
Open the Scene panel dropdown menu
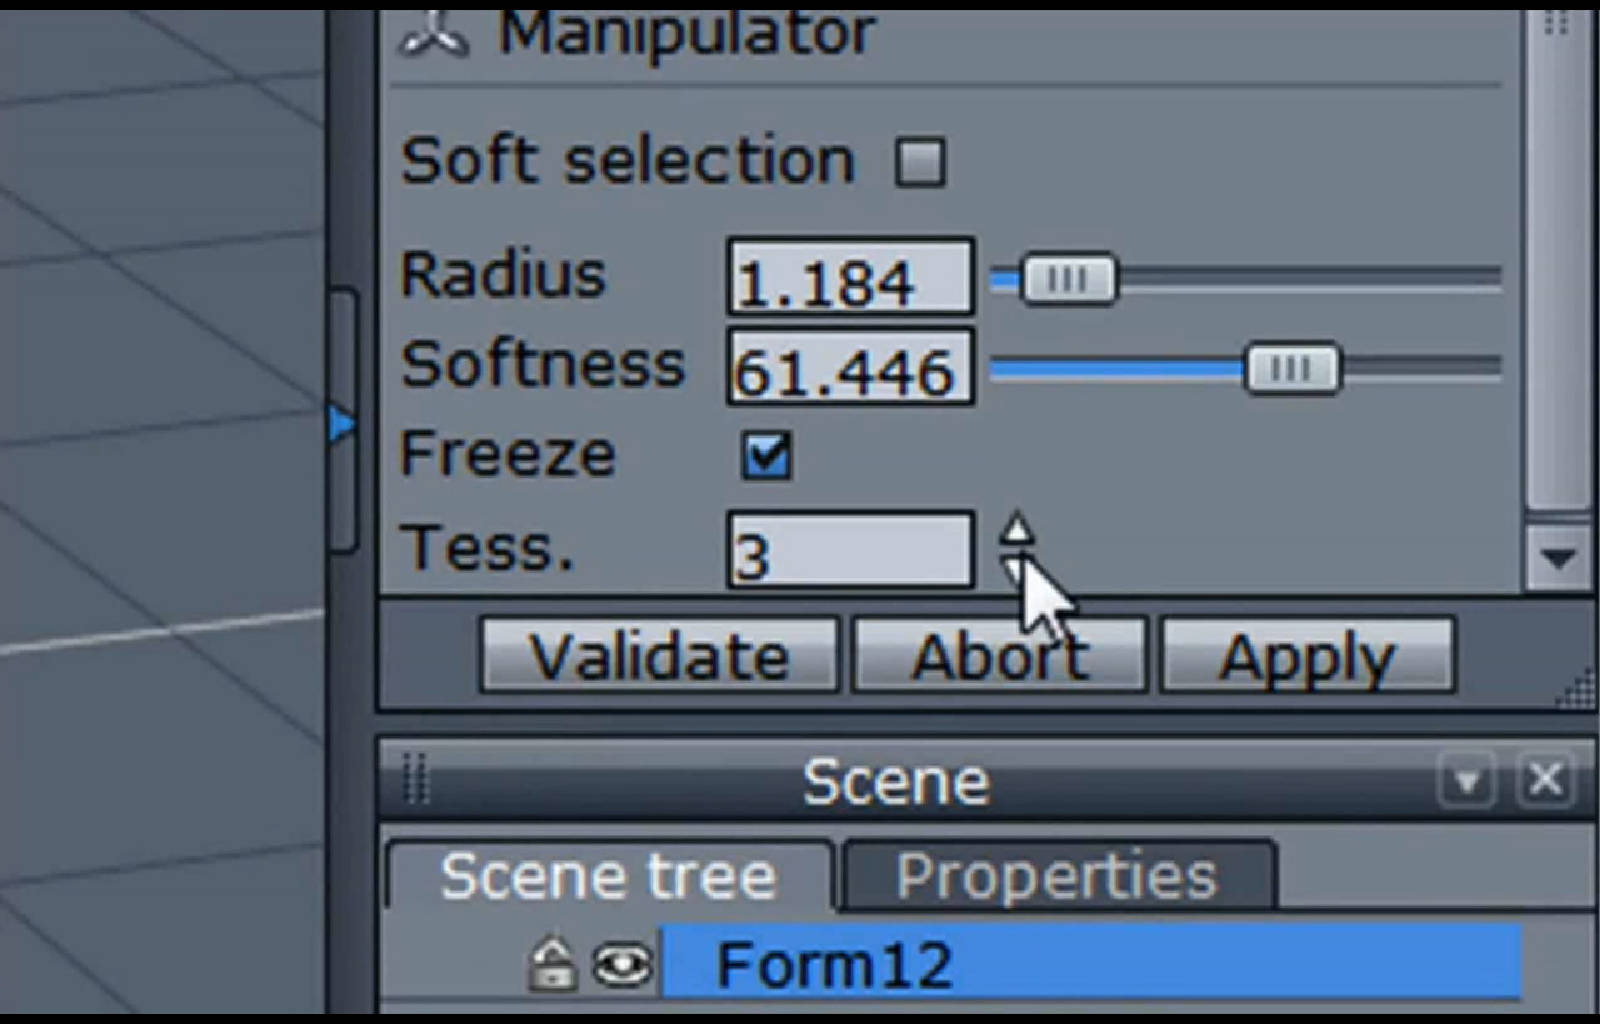pos(1467,779)
